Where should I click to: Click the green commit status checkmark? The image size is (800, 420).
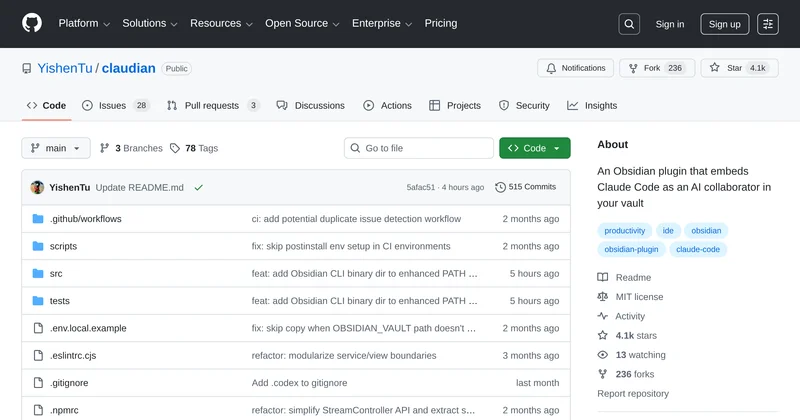click(x=199, y=187)
